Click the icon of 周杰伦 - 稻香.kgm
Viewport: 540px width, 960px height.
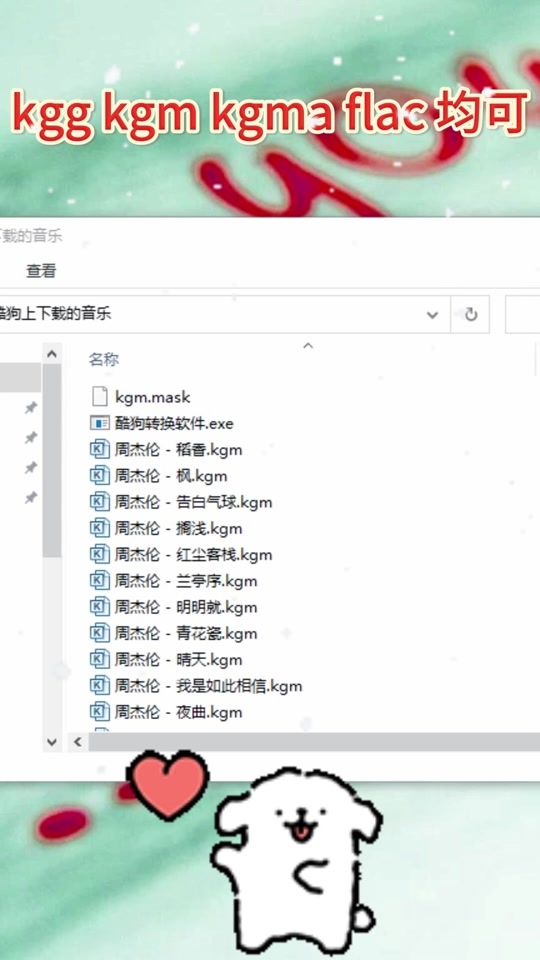pos(100,449)
